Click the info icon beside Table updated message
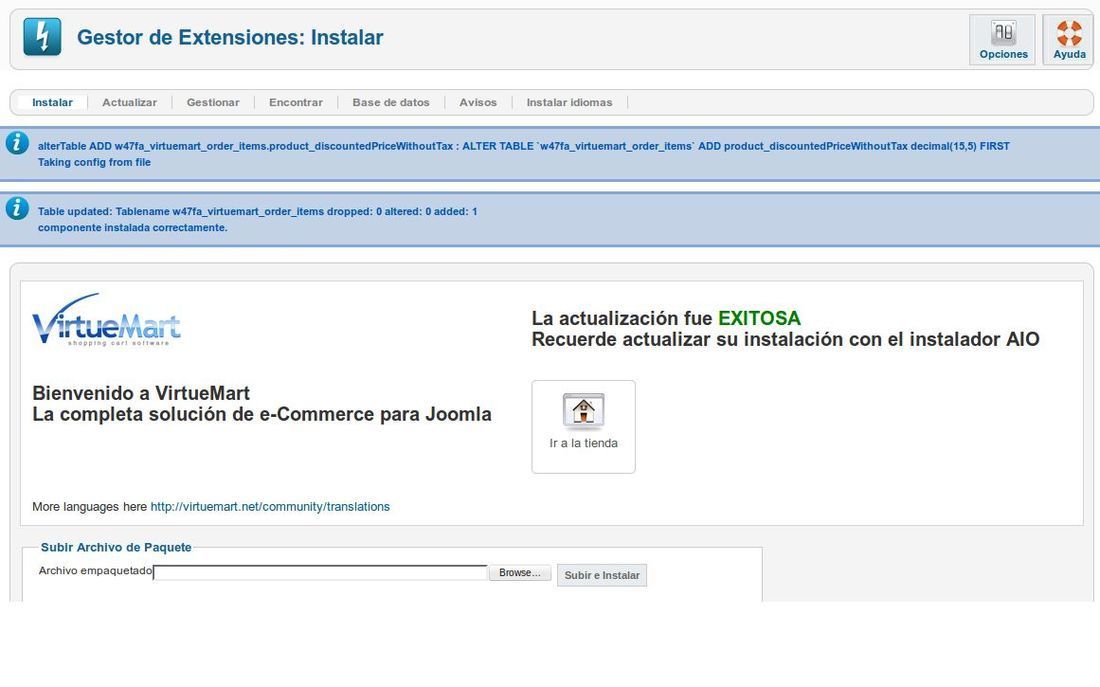The height and width of the screenshot is (687, 1100). (17, 208)
